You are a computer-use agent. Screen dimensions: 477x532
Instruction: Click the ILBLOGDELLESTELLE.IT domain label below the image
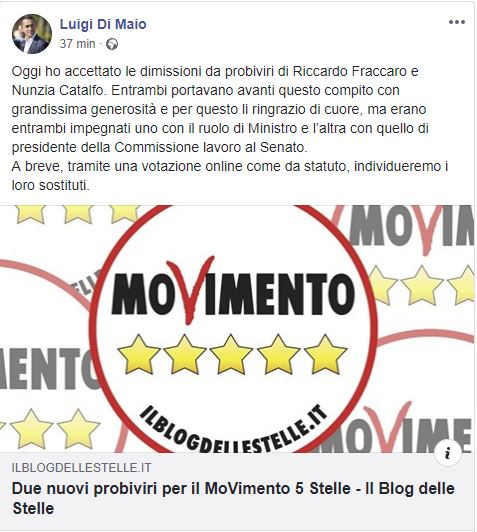(x=81, y=468)
